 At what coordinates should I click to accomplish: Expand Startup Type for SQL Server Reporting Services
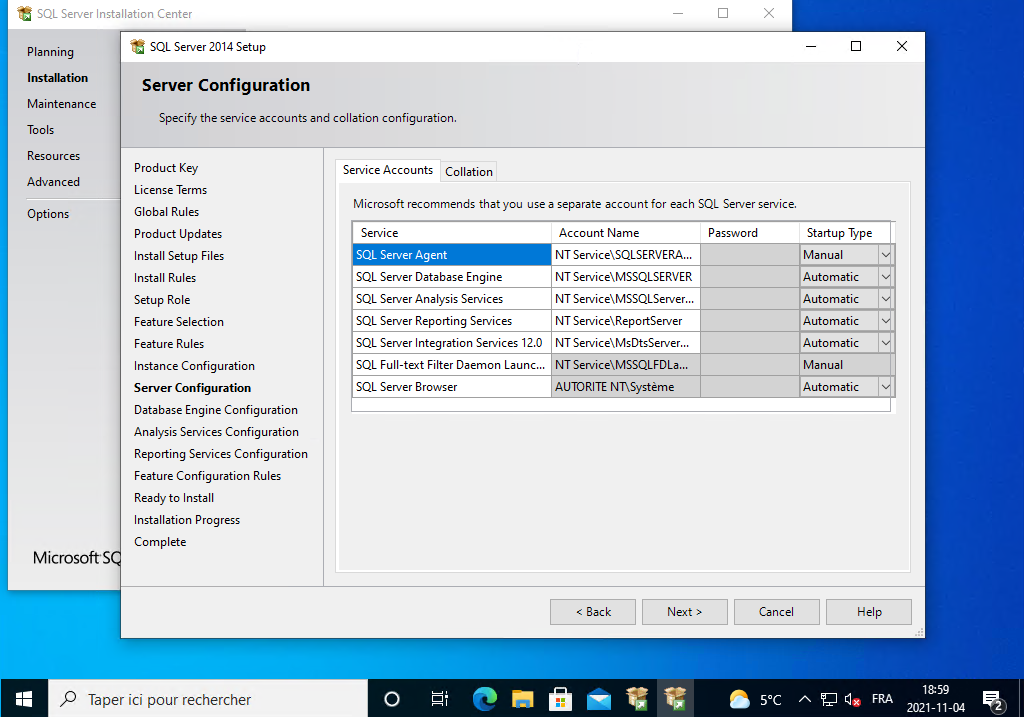885,321
